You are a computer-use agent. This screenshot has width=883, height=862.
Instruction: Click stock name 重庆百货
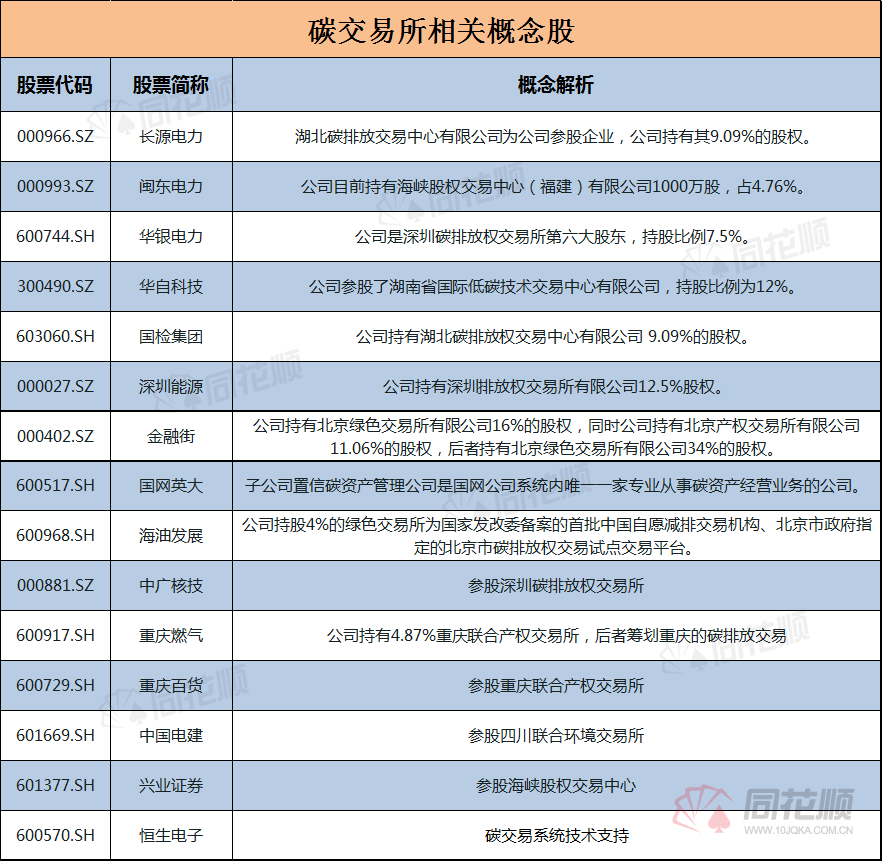(x=171, y=686)
